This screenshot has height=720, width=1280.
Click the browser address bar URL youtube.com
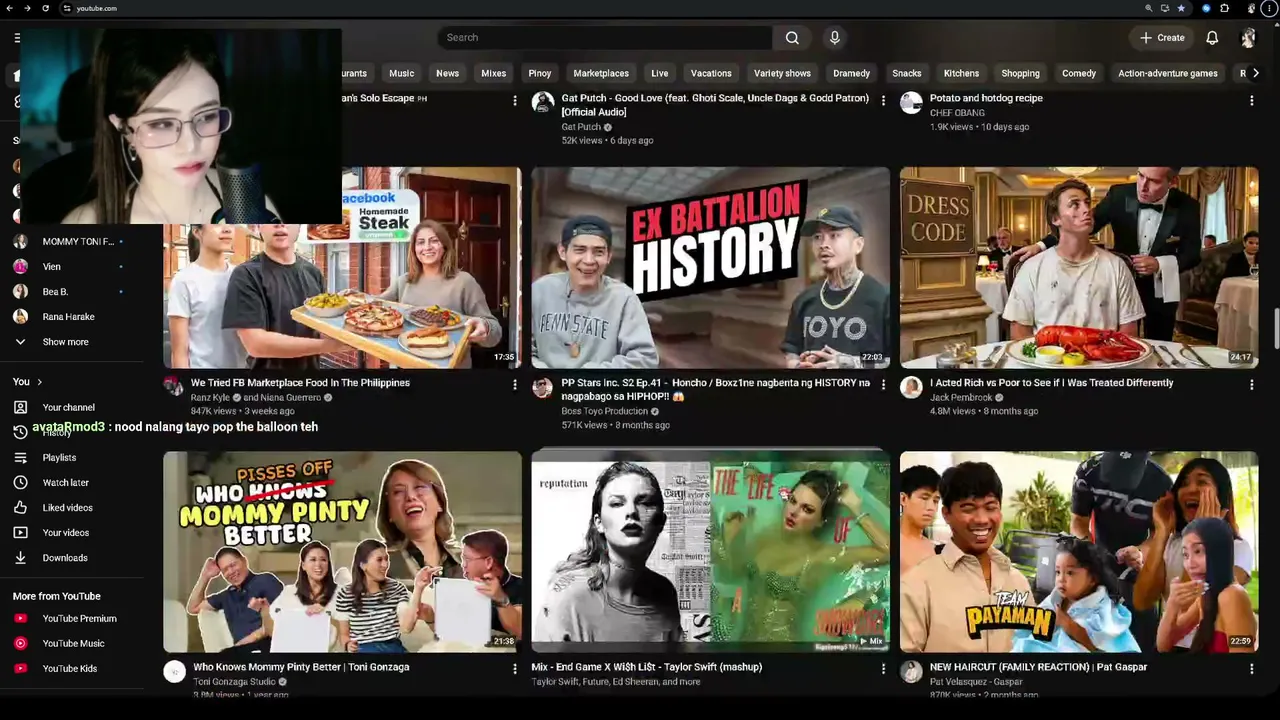tap(97, 8)
